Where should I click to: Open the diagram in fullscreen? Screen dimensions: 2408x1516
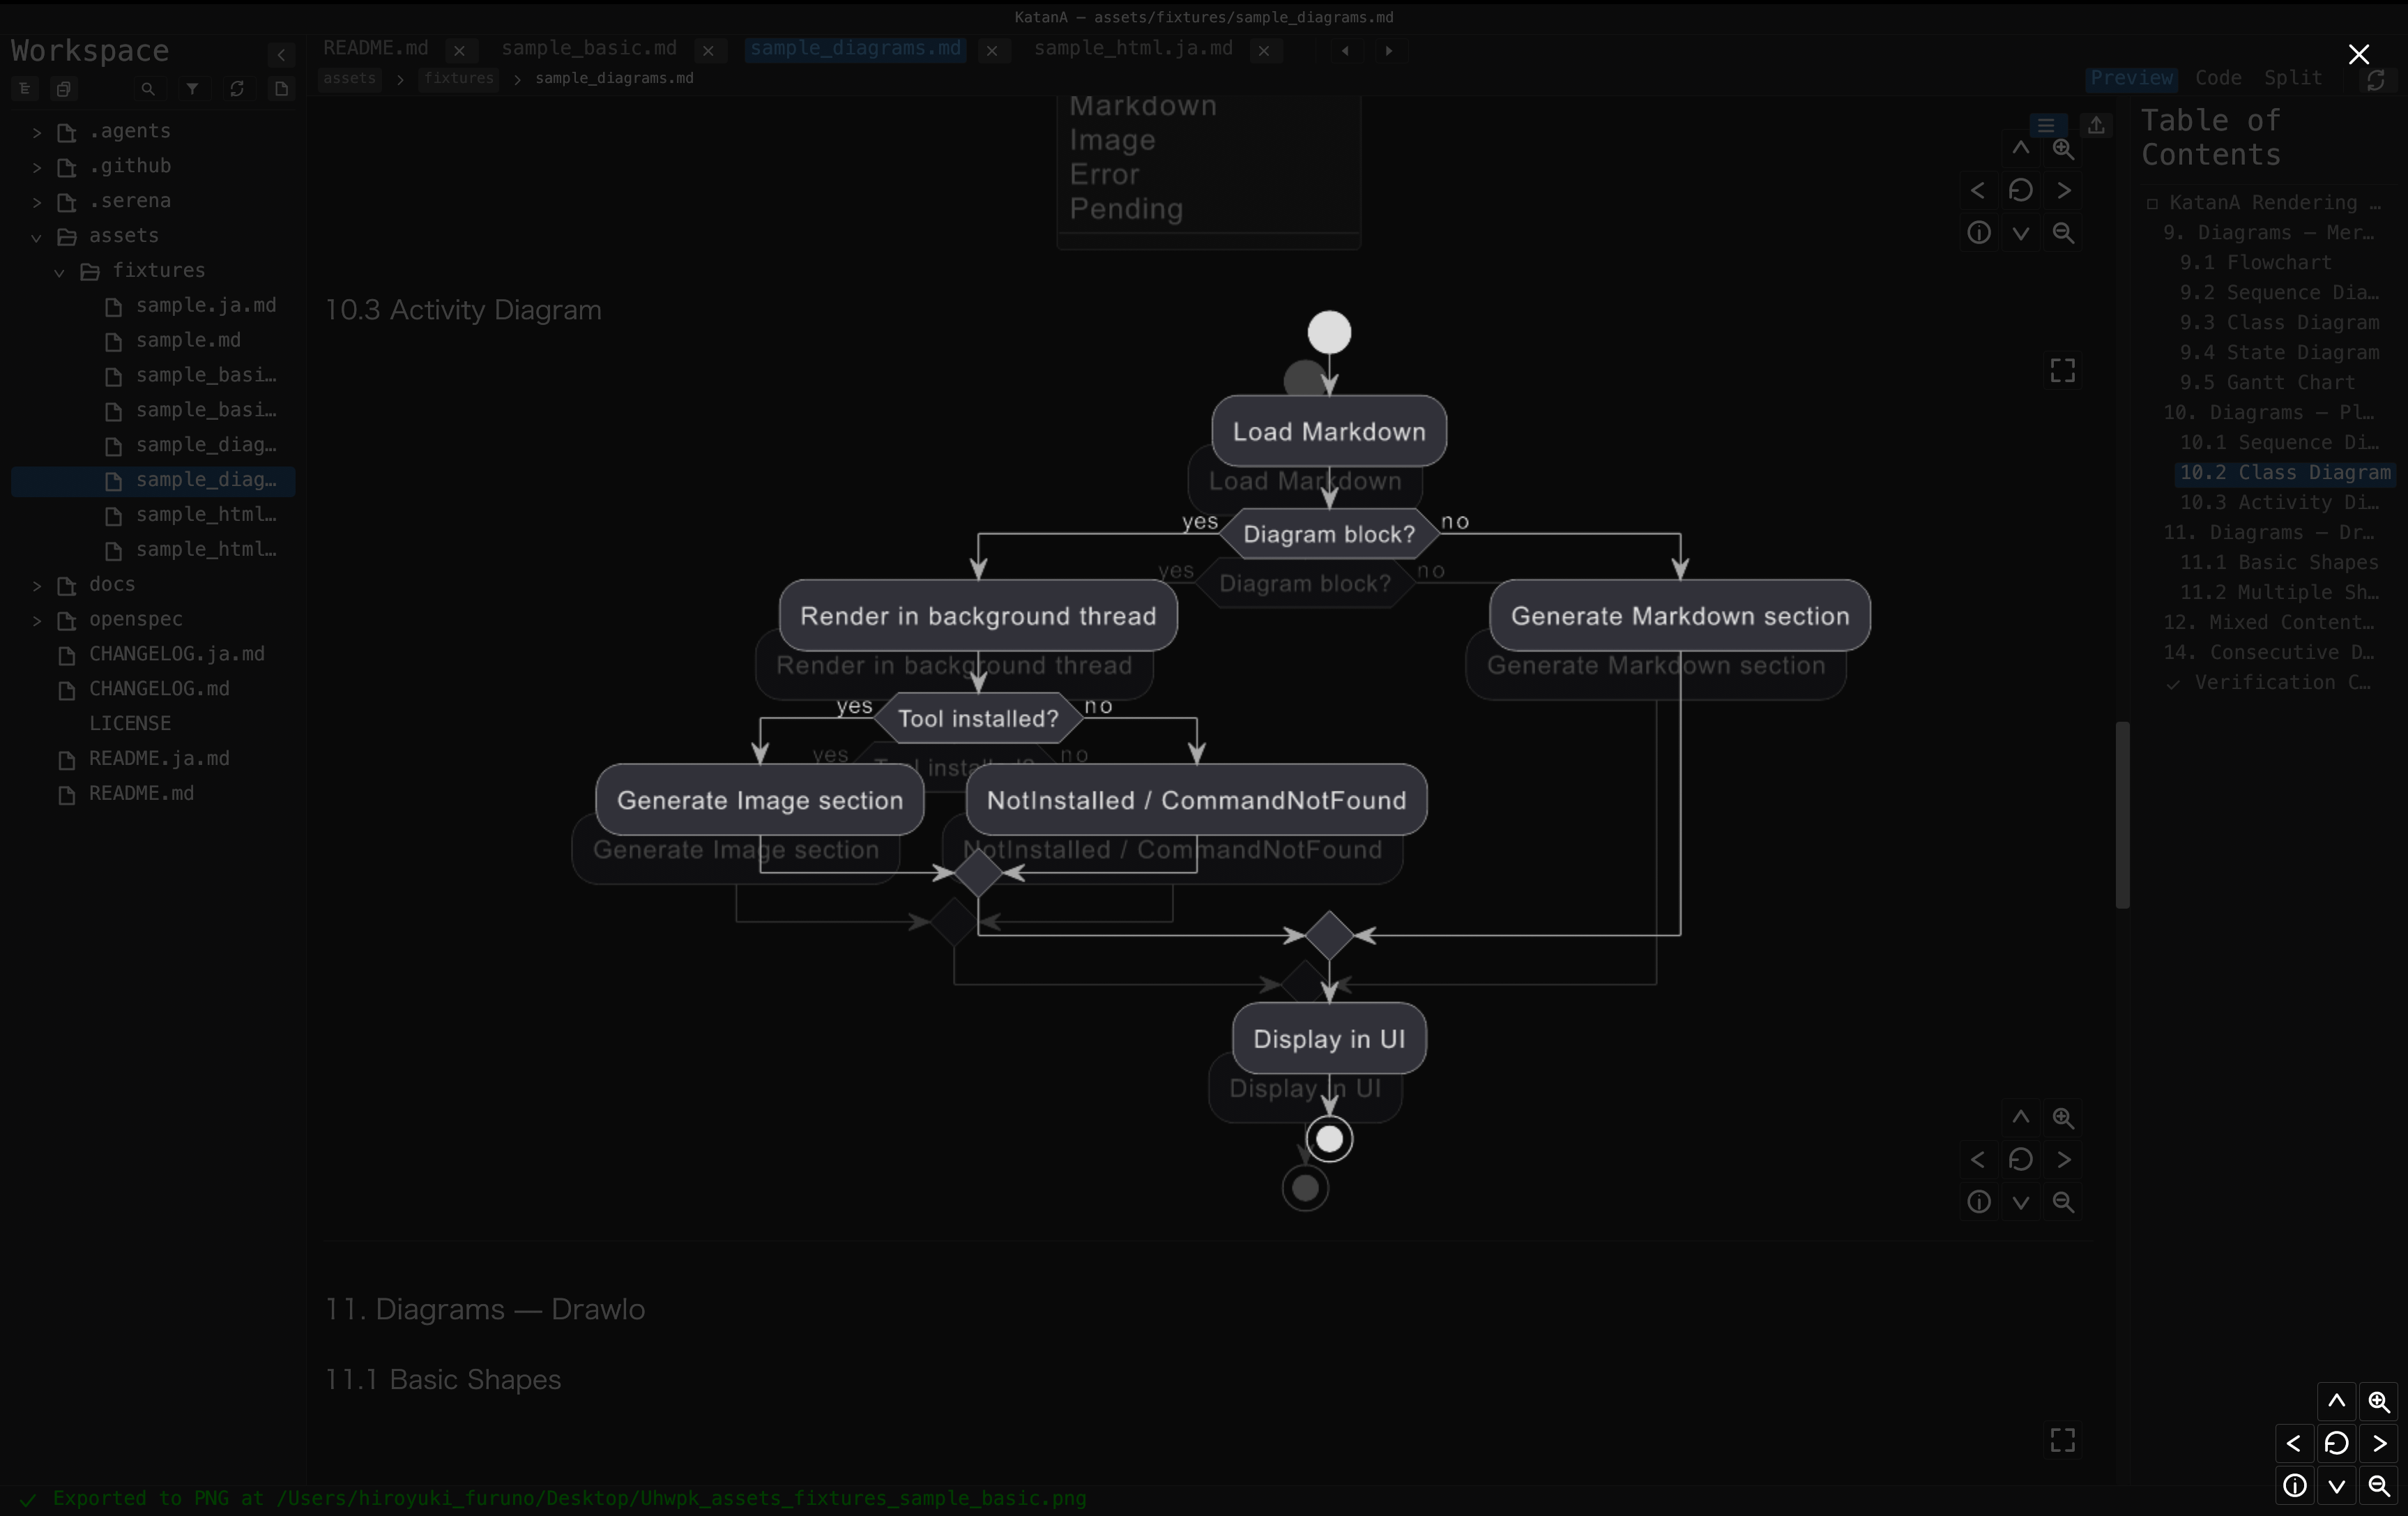coord(2062,370)
